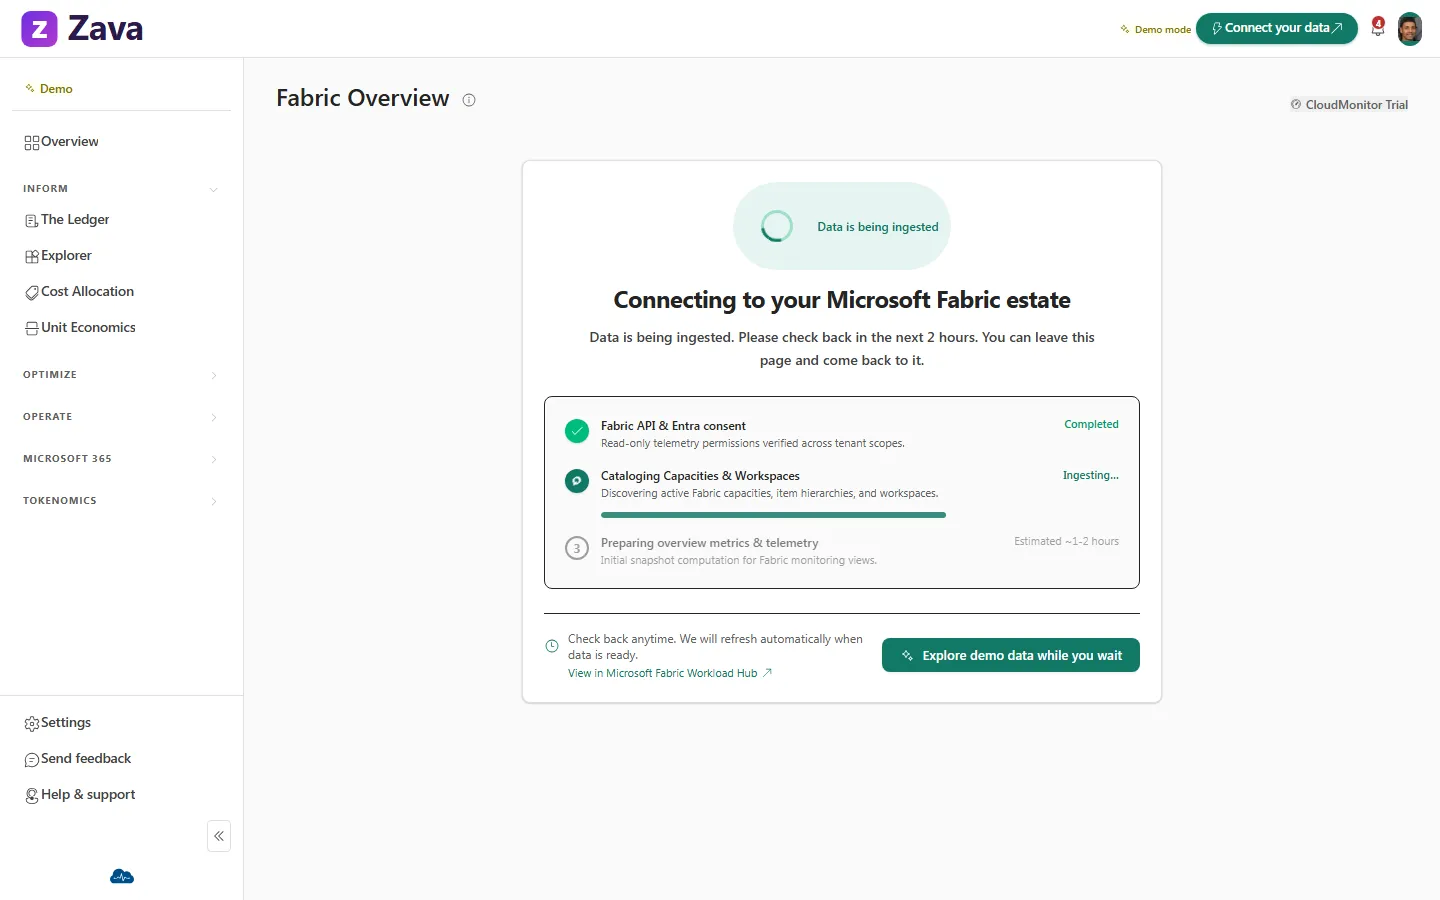
Task: Click Preparing overview metrics & telemetry title
Action: 709,543
